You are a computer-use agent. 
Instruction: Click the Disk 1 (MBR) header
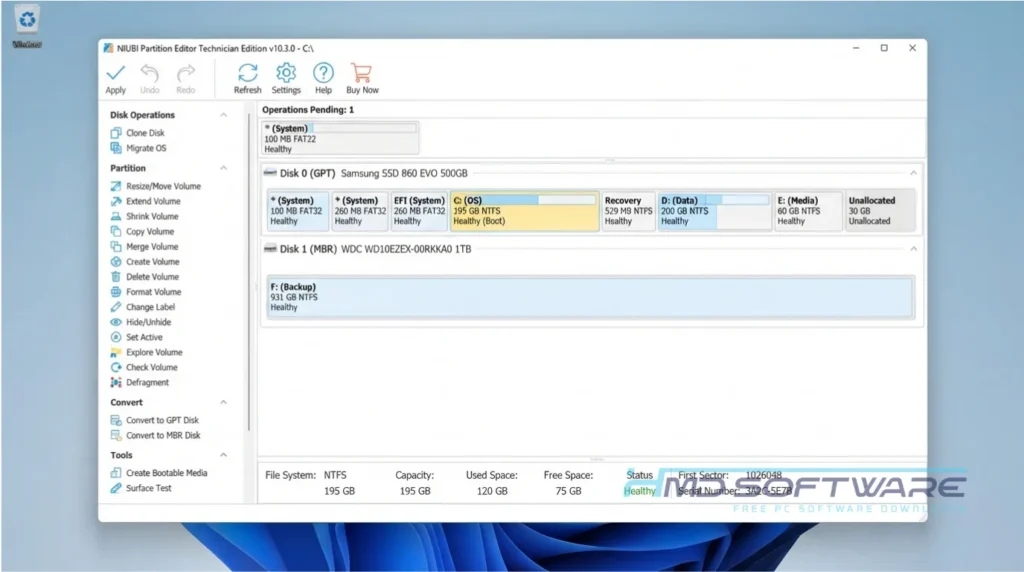(368, 249)
